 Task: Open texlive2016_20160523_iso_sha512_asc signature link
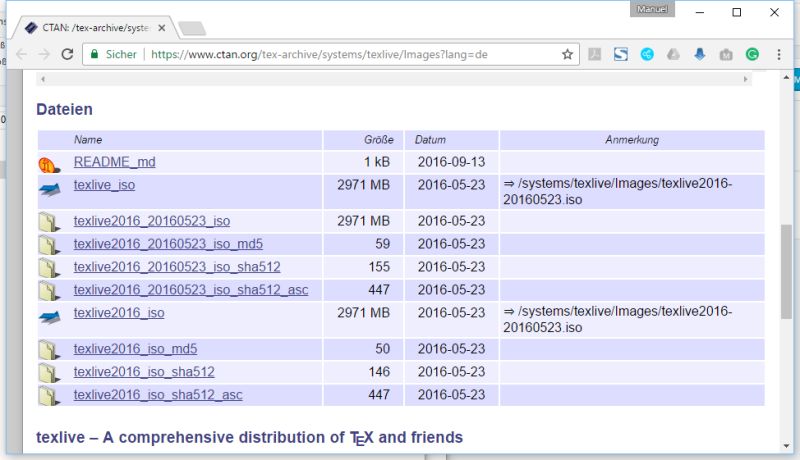pos(191,290)
